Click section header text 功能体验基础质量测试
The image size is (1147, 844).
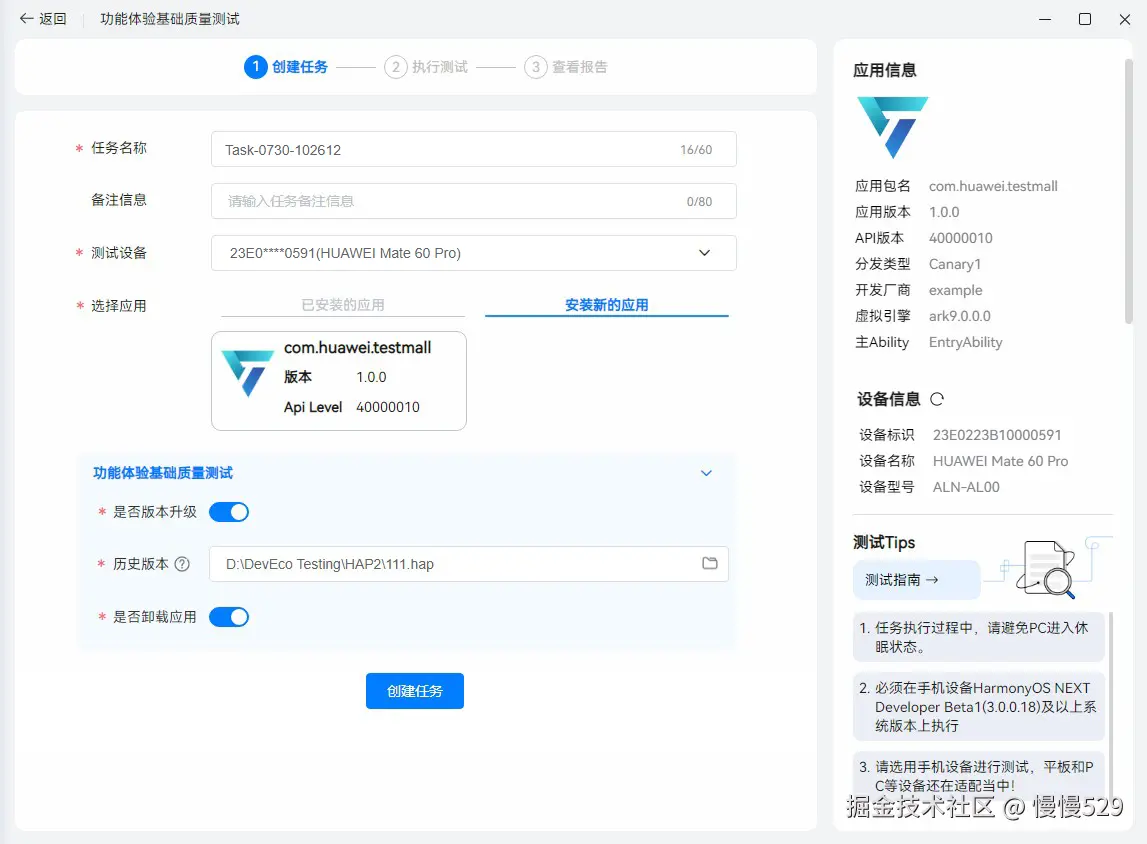[x=162, y=473]
